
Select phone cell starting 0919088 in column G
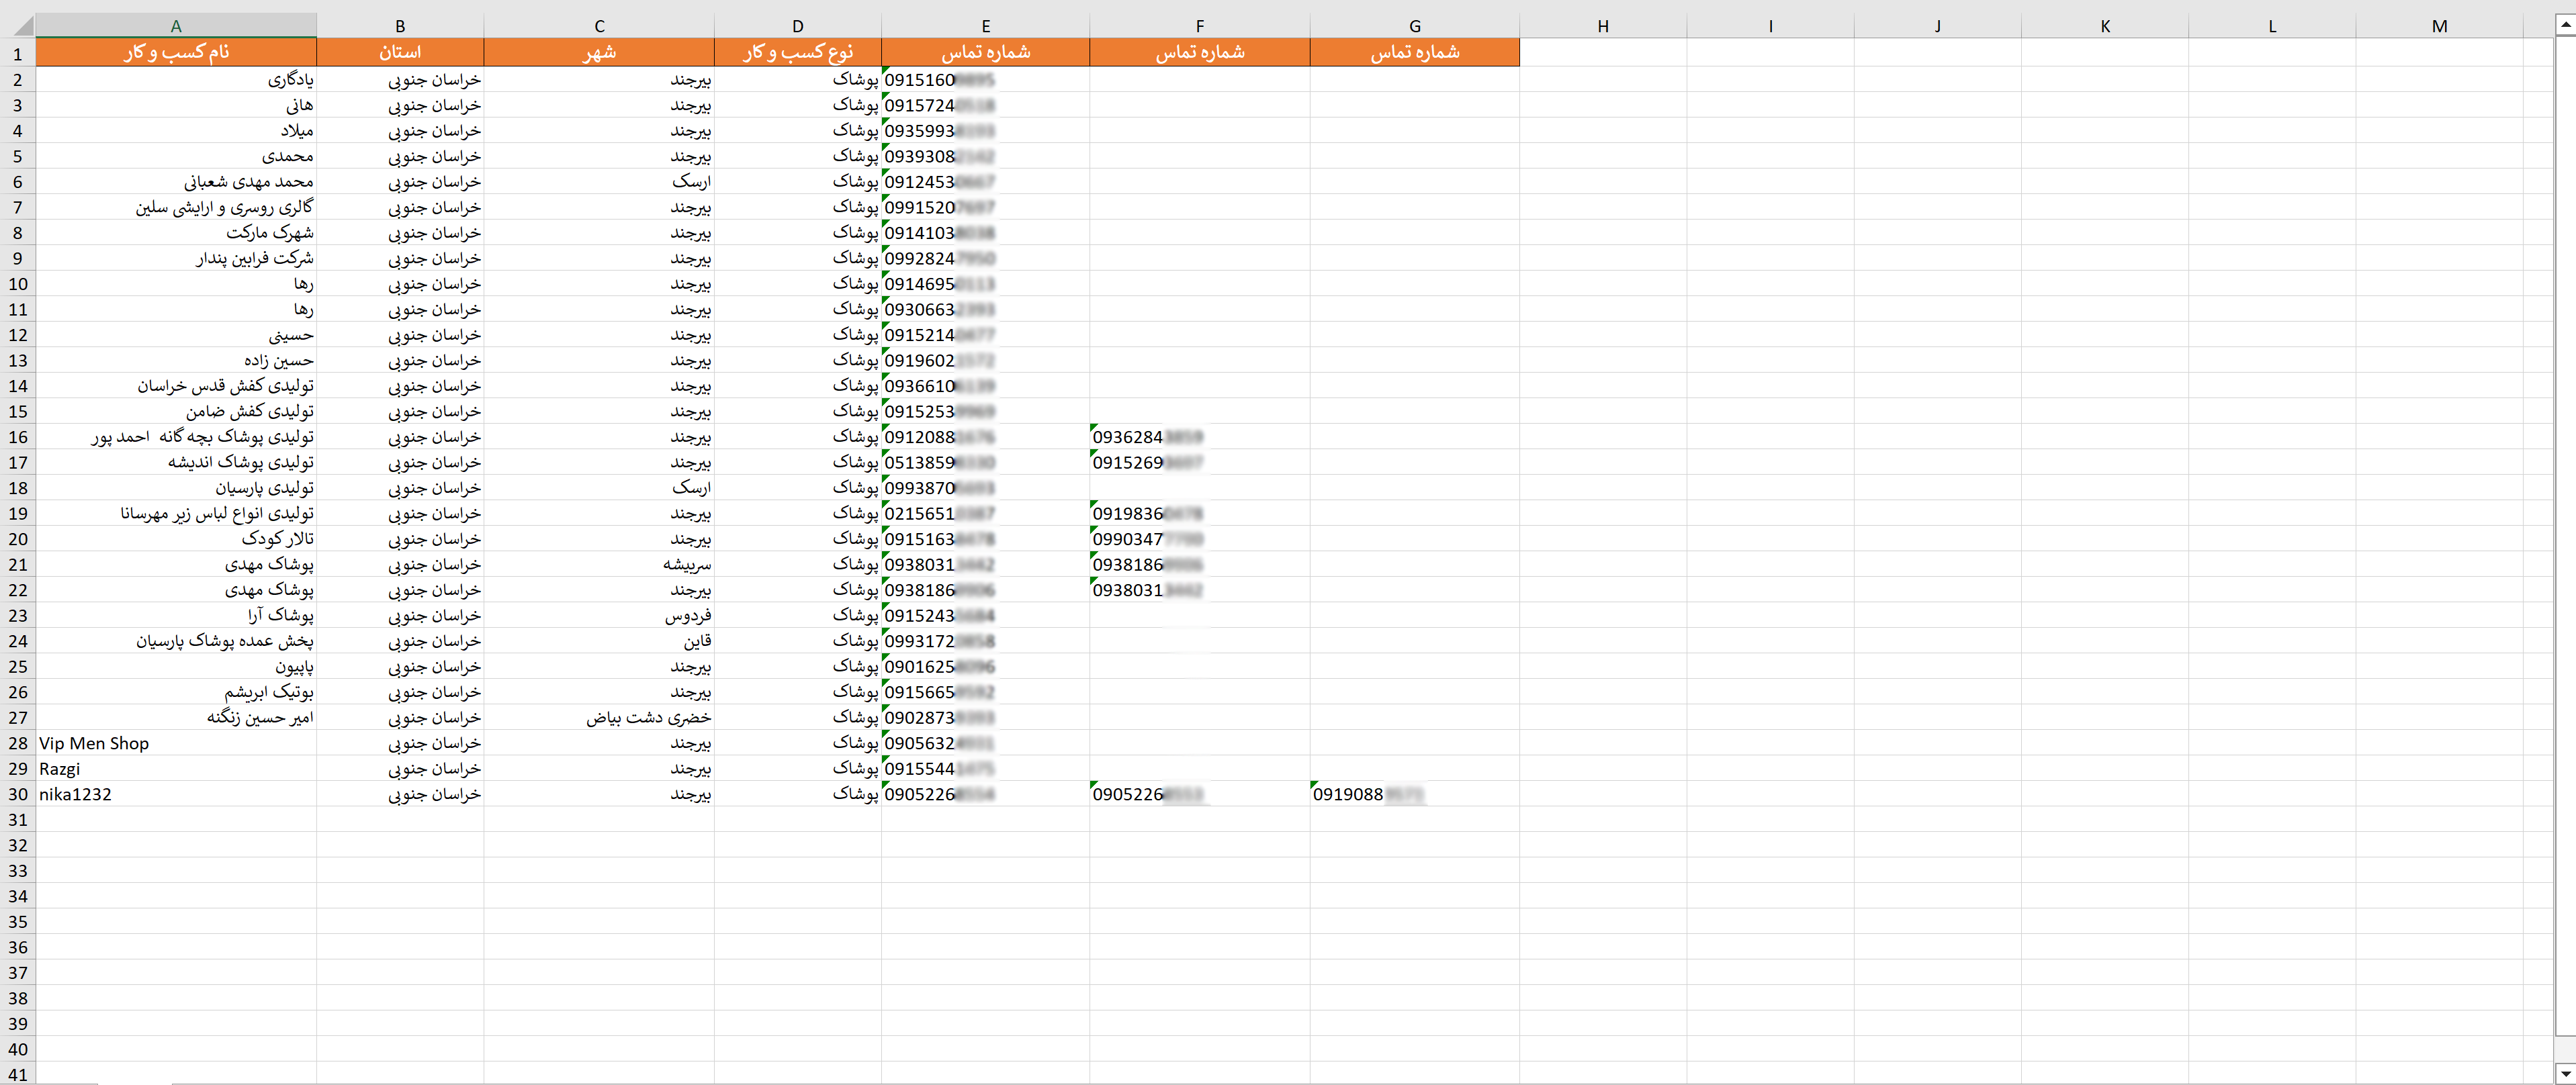point(1415,794)
